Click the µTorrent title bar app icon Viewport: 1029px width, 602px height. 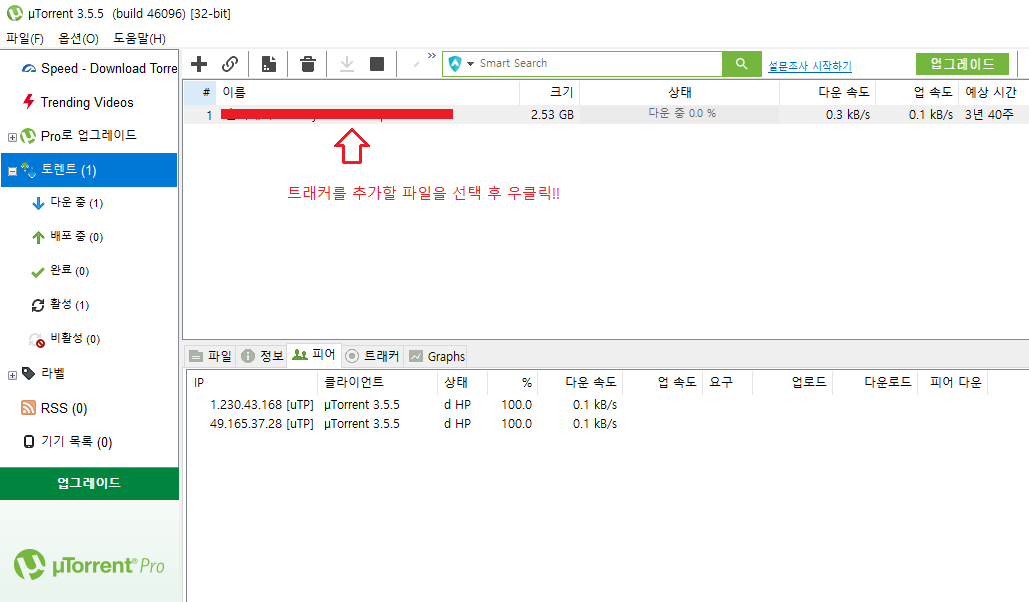pos(14,13)
